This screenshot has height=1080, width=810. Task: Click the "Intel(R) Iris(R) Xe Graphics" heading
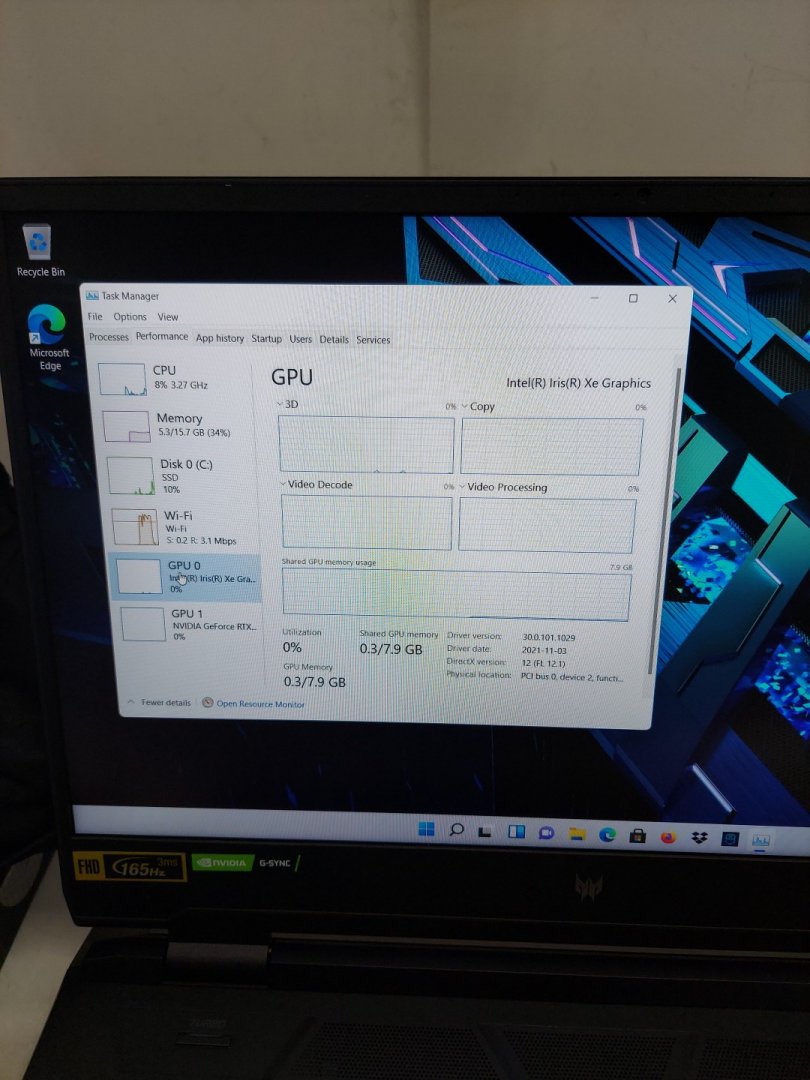(x=579, y=383)
